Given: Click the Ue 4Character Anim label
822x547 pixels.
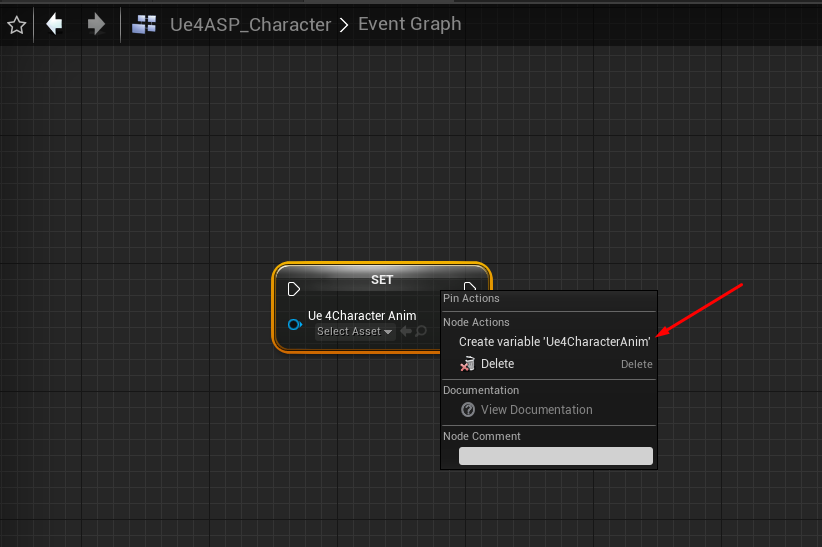Looking at the screenshot, I should pos(362,316).
